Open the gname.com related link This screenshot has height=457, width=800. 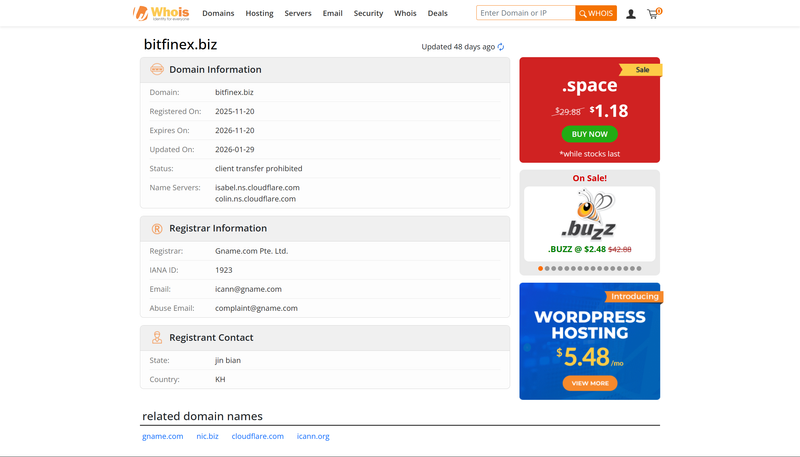(162, 436)
